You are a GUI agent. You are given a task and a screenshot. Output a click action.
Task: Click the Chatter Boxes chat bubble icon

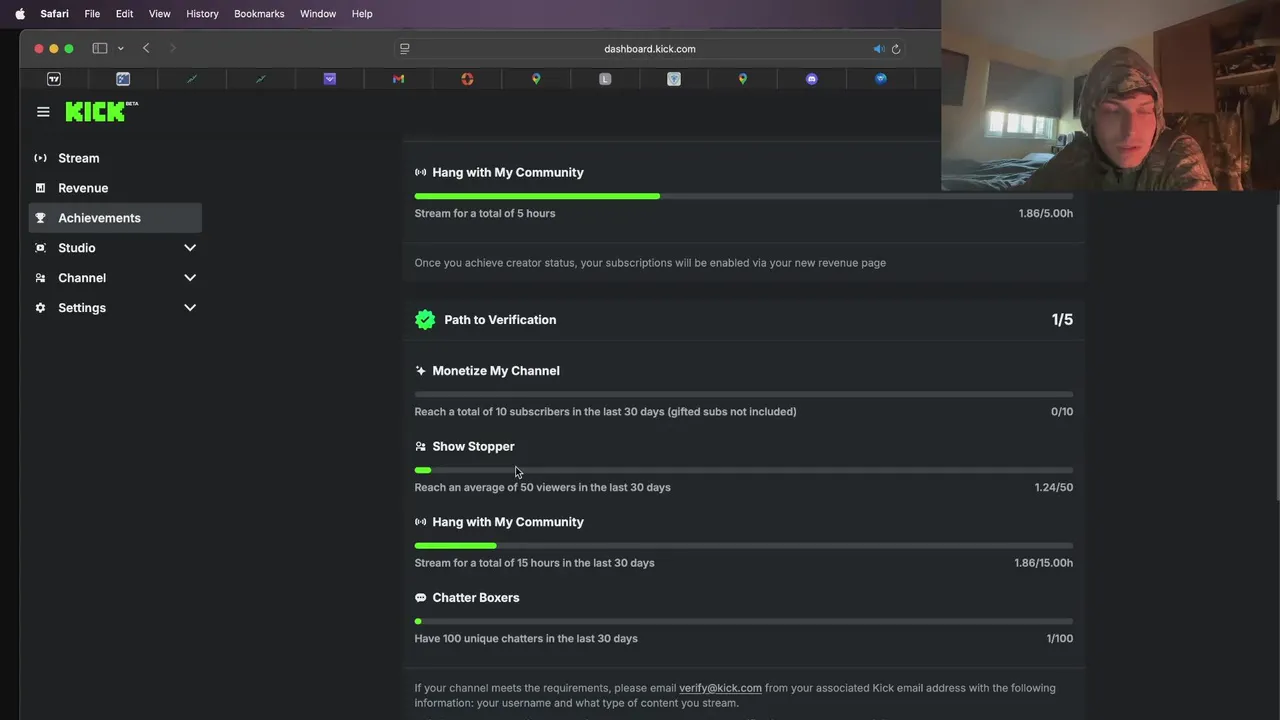420,598
